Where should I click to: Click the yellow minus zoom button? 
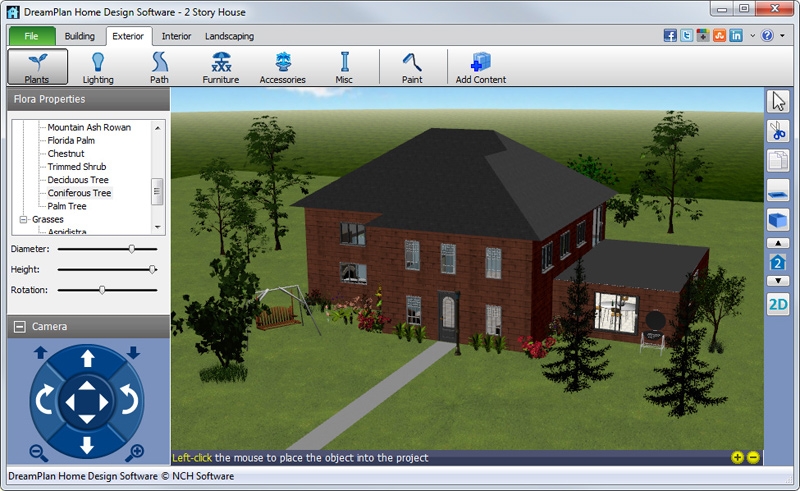[x=753, y=457]
